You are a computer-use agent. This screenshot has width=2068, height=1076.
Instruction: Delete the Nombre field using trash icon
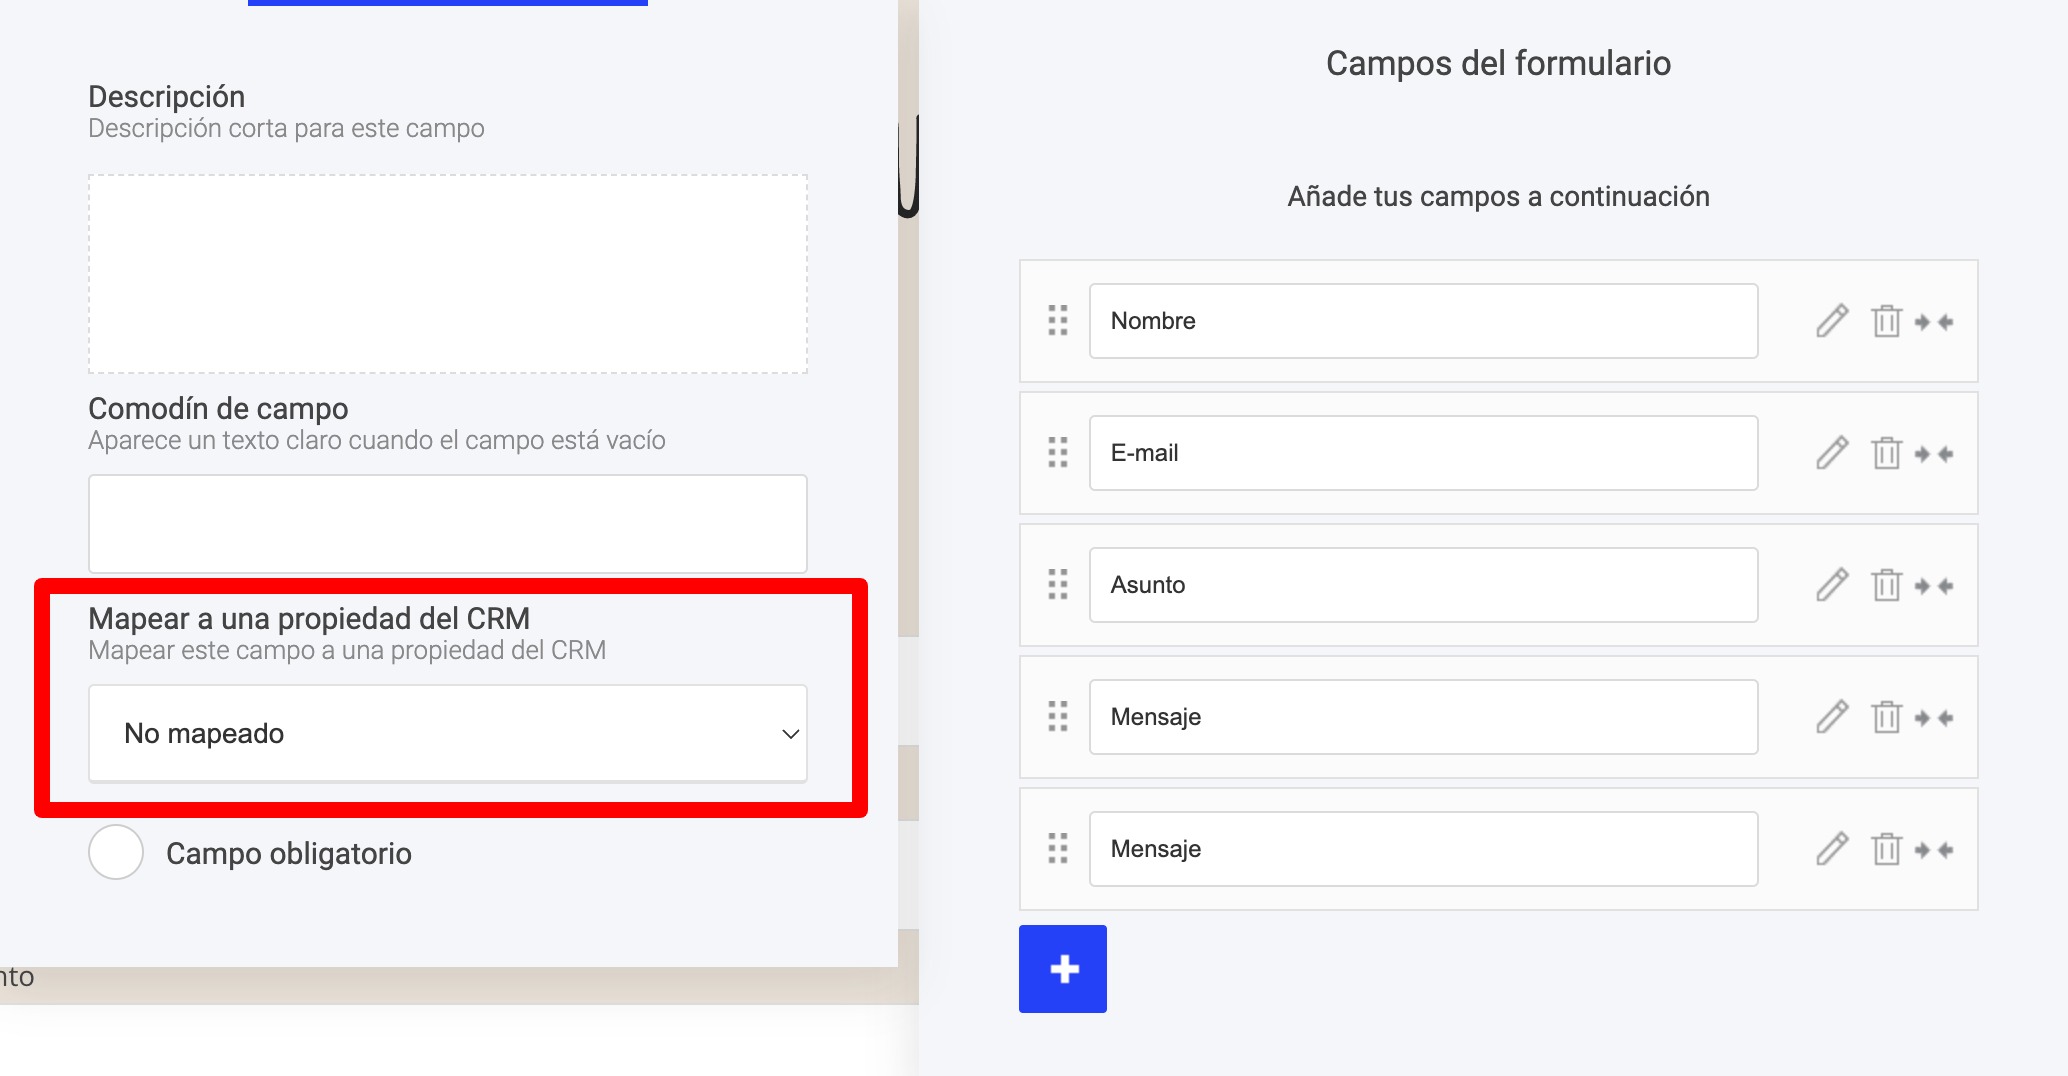(x=1886, y=321)
